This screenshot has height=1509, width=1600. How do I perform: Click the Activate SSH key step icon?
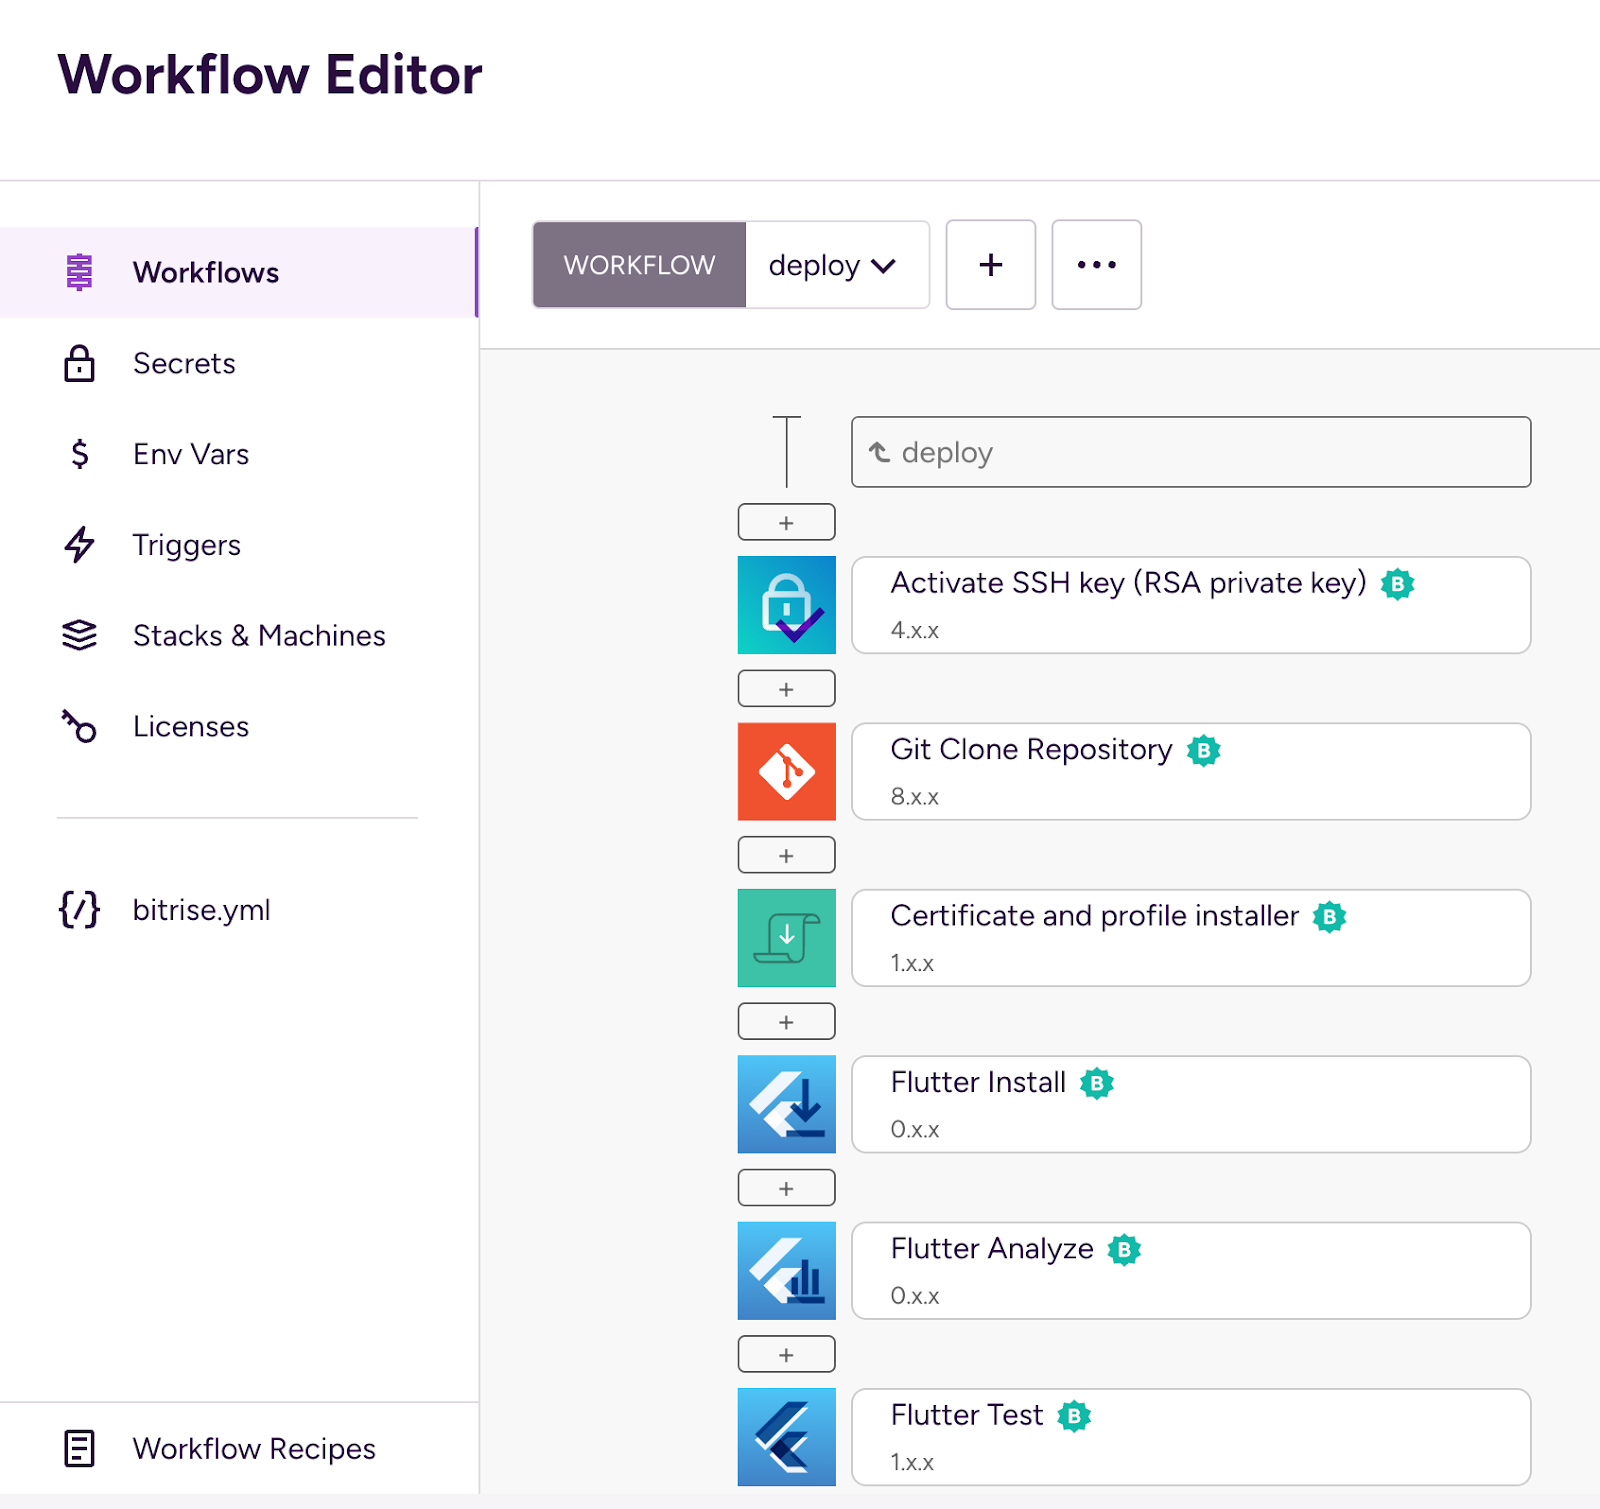[786, 605]
